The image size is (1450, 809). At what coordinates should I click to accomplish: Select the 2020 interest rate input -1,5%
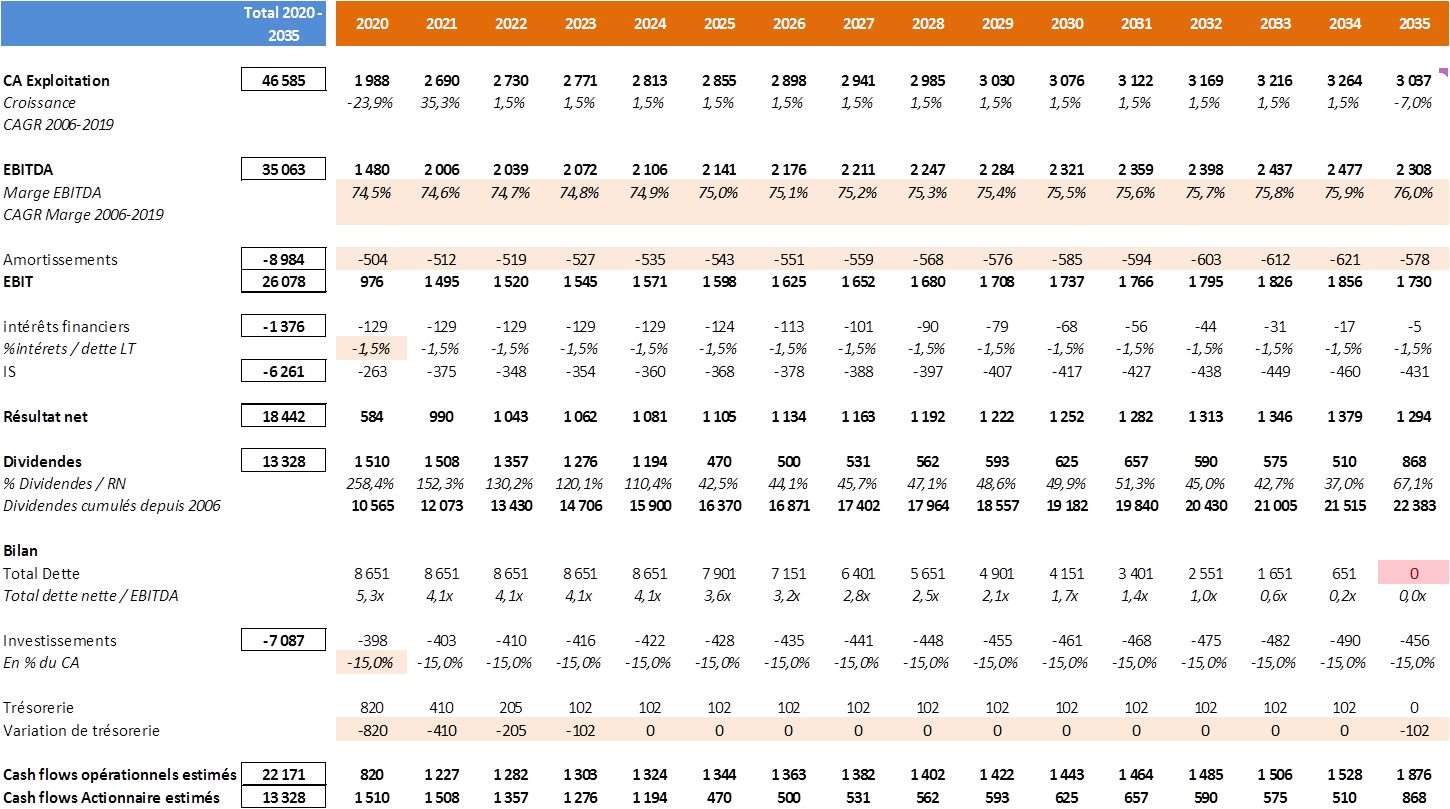point(372,349)
